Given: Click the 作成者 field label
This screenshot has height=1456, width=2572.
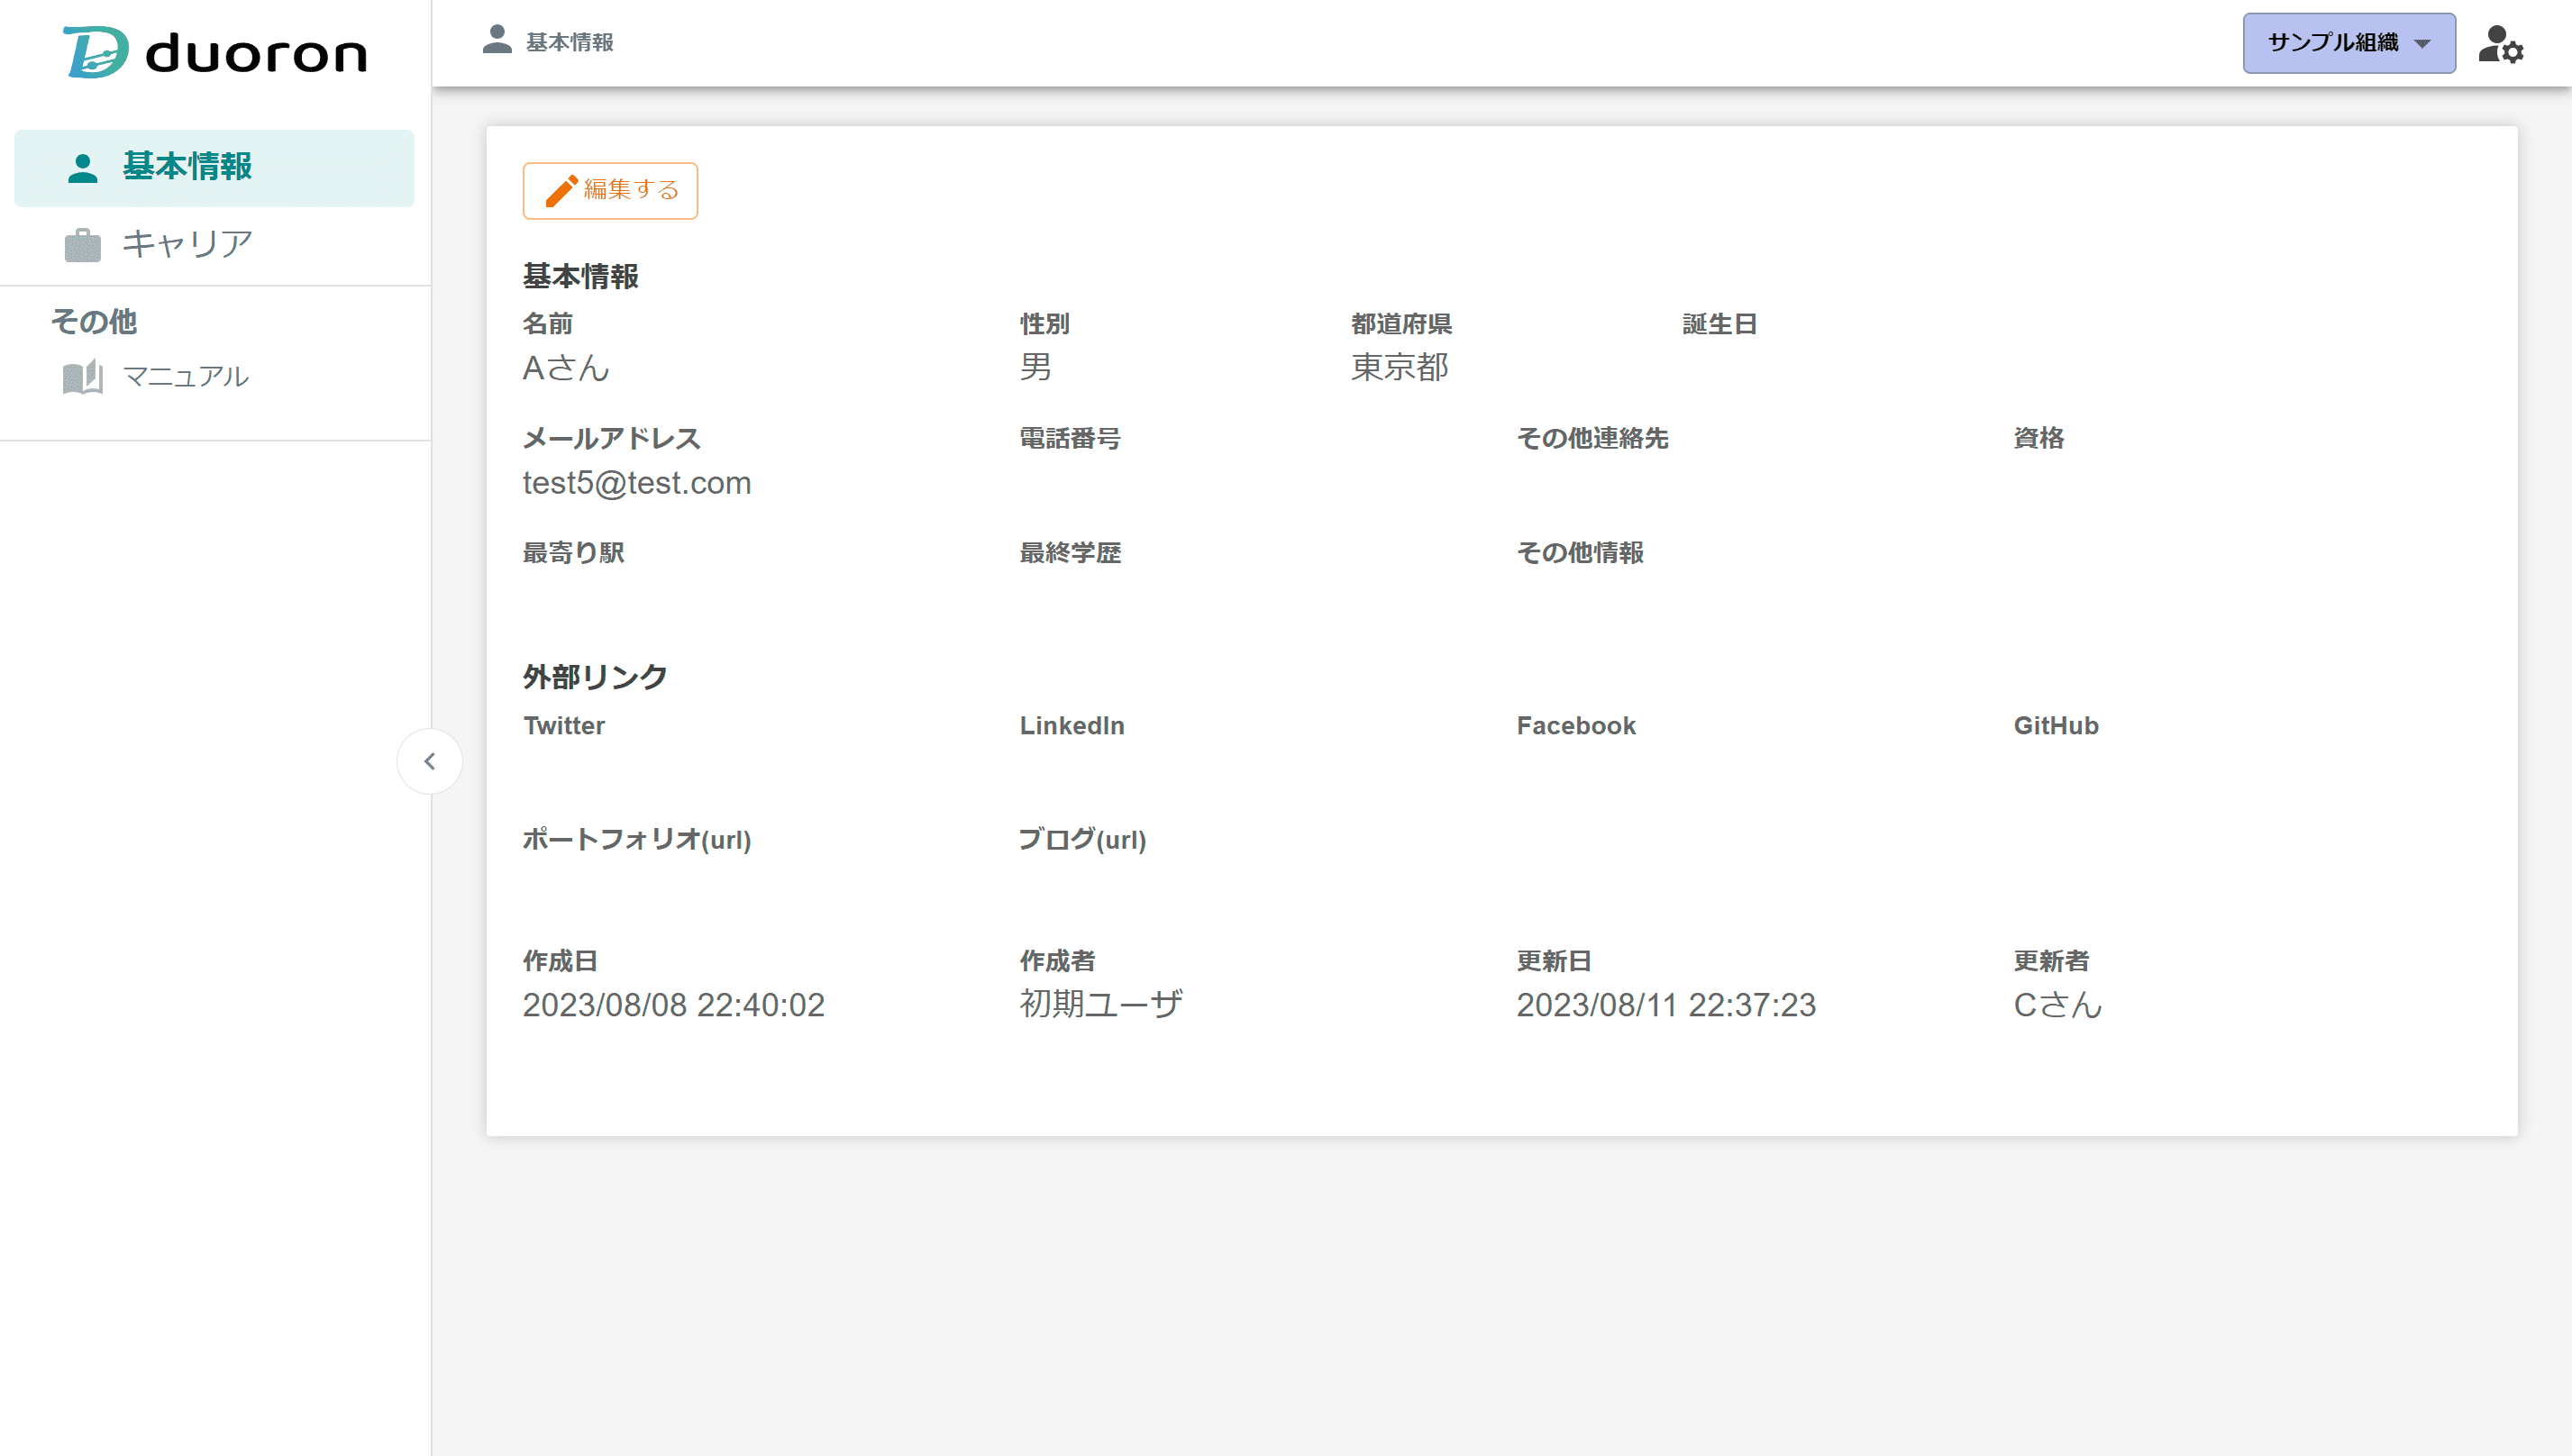Looking at the screenshot, I should pyautogui.click(x=1058, y=961).
